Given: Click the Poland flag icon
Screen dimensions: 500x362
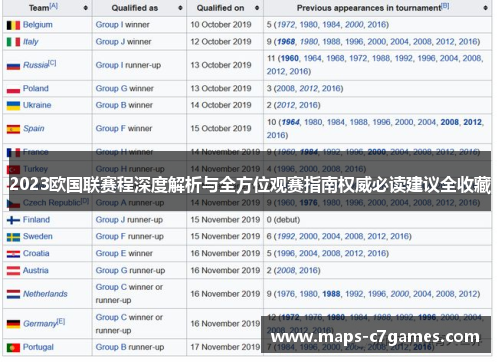Looking at the screenshot, I should click(x=13, y=89).
